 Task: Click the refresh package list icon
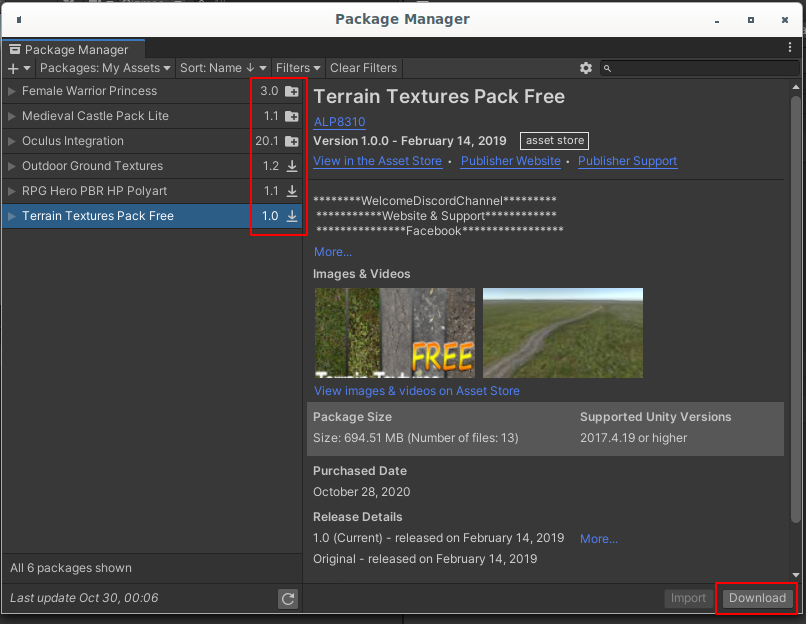[x=287, y=598]
